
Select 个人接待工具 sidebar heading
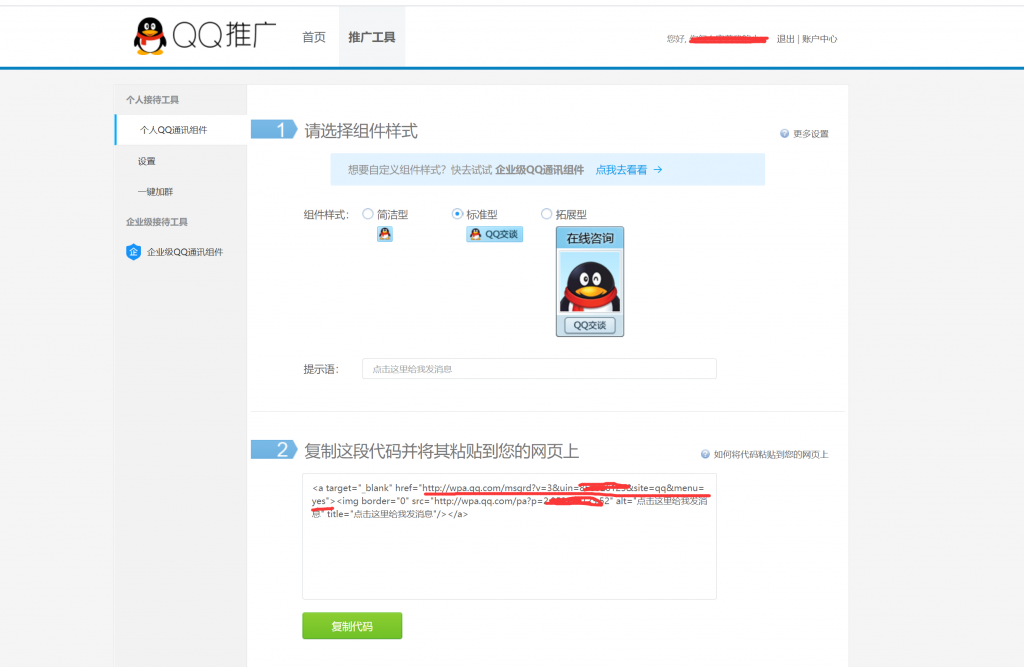pyautogui.click(x=152, y=100)
